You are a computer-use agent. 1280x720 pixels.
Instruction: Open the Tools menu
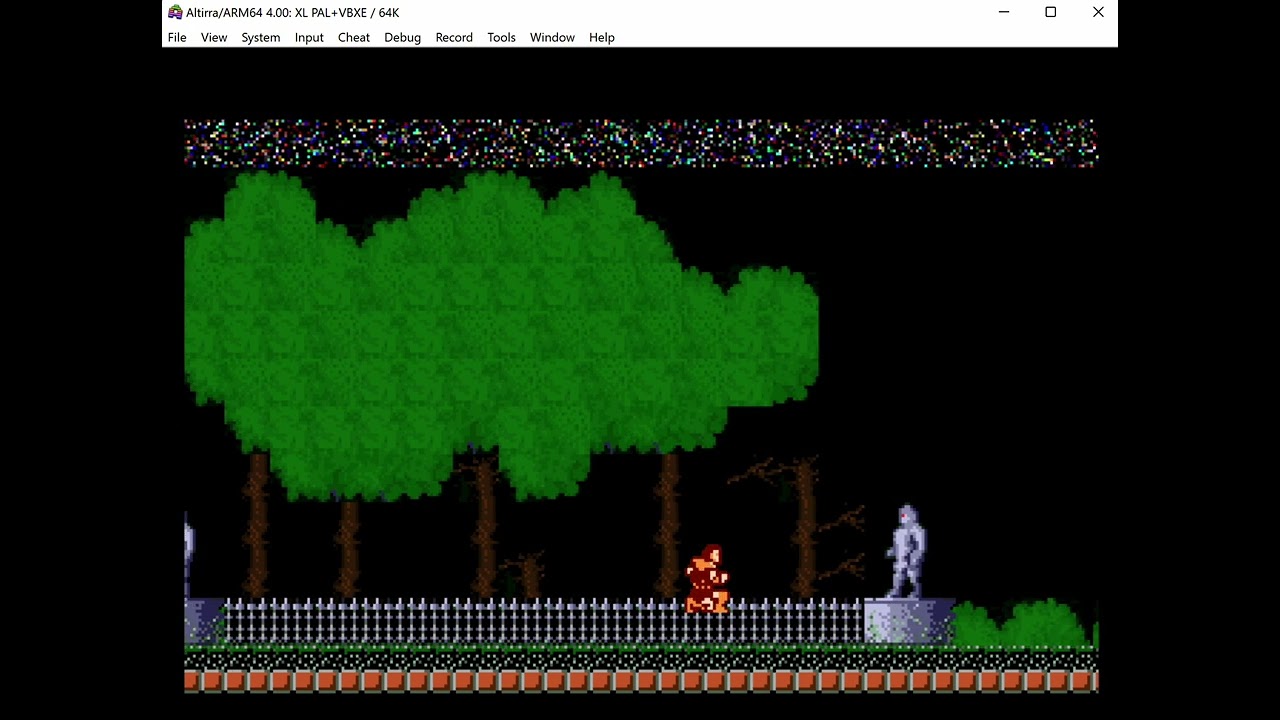pyautogui.click(x=501, y=37)
